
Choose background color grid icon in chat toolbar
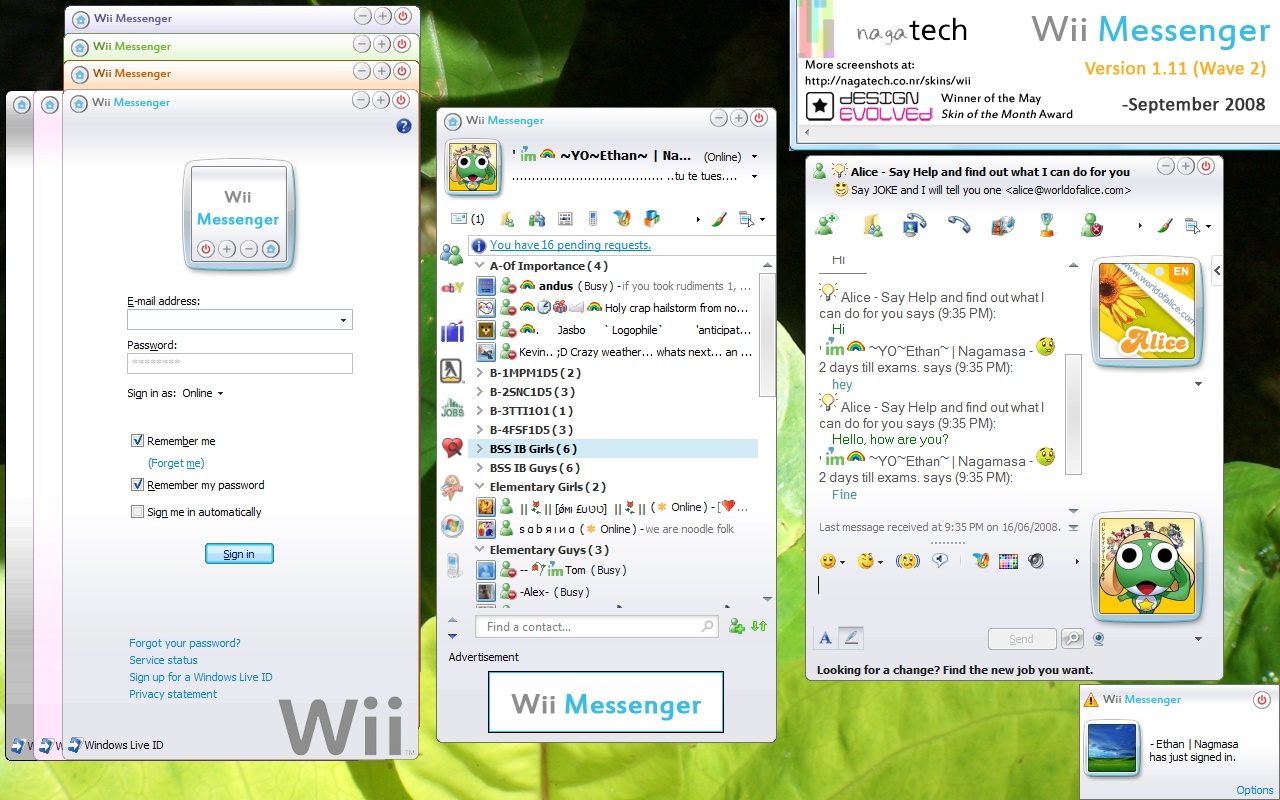[x=1008, y=561]
